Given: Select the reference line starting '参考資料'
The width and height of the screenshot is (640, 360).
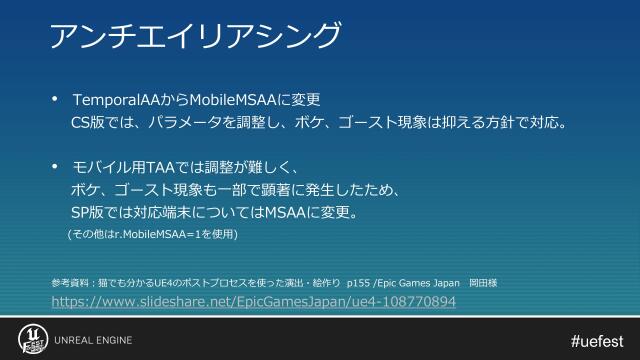Looking at the screenshot, I should point(274,283).
